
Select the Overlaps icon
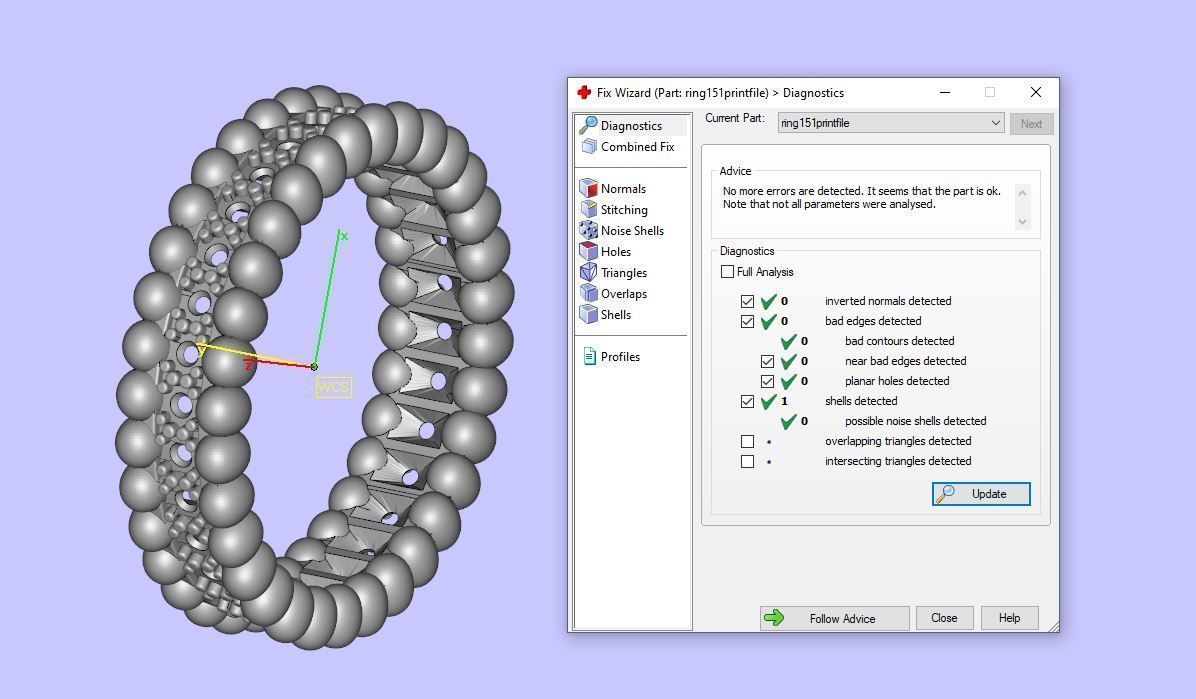pos(588,294)
